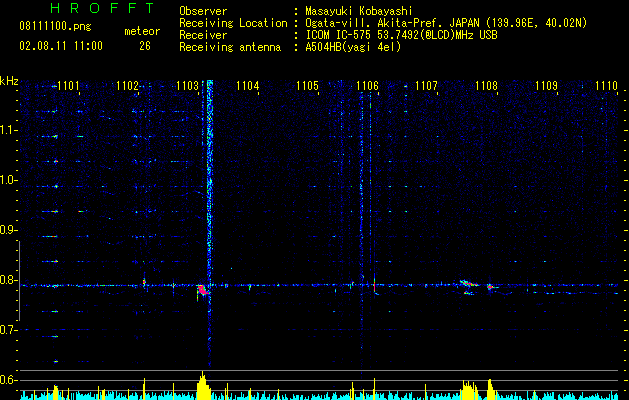The image size is (629, 400).
Task: Click the 1107 time marker
Action: tap(426, 86)
